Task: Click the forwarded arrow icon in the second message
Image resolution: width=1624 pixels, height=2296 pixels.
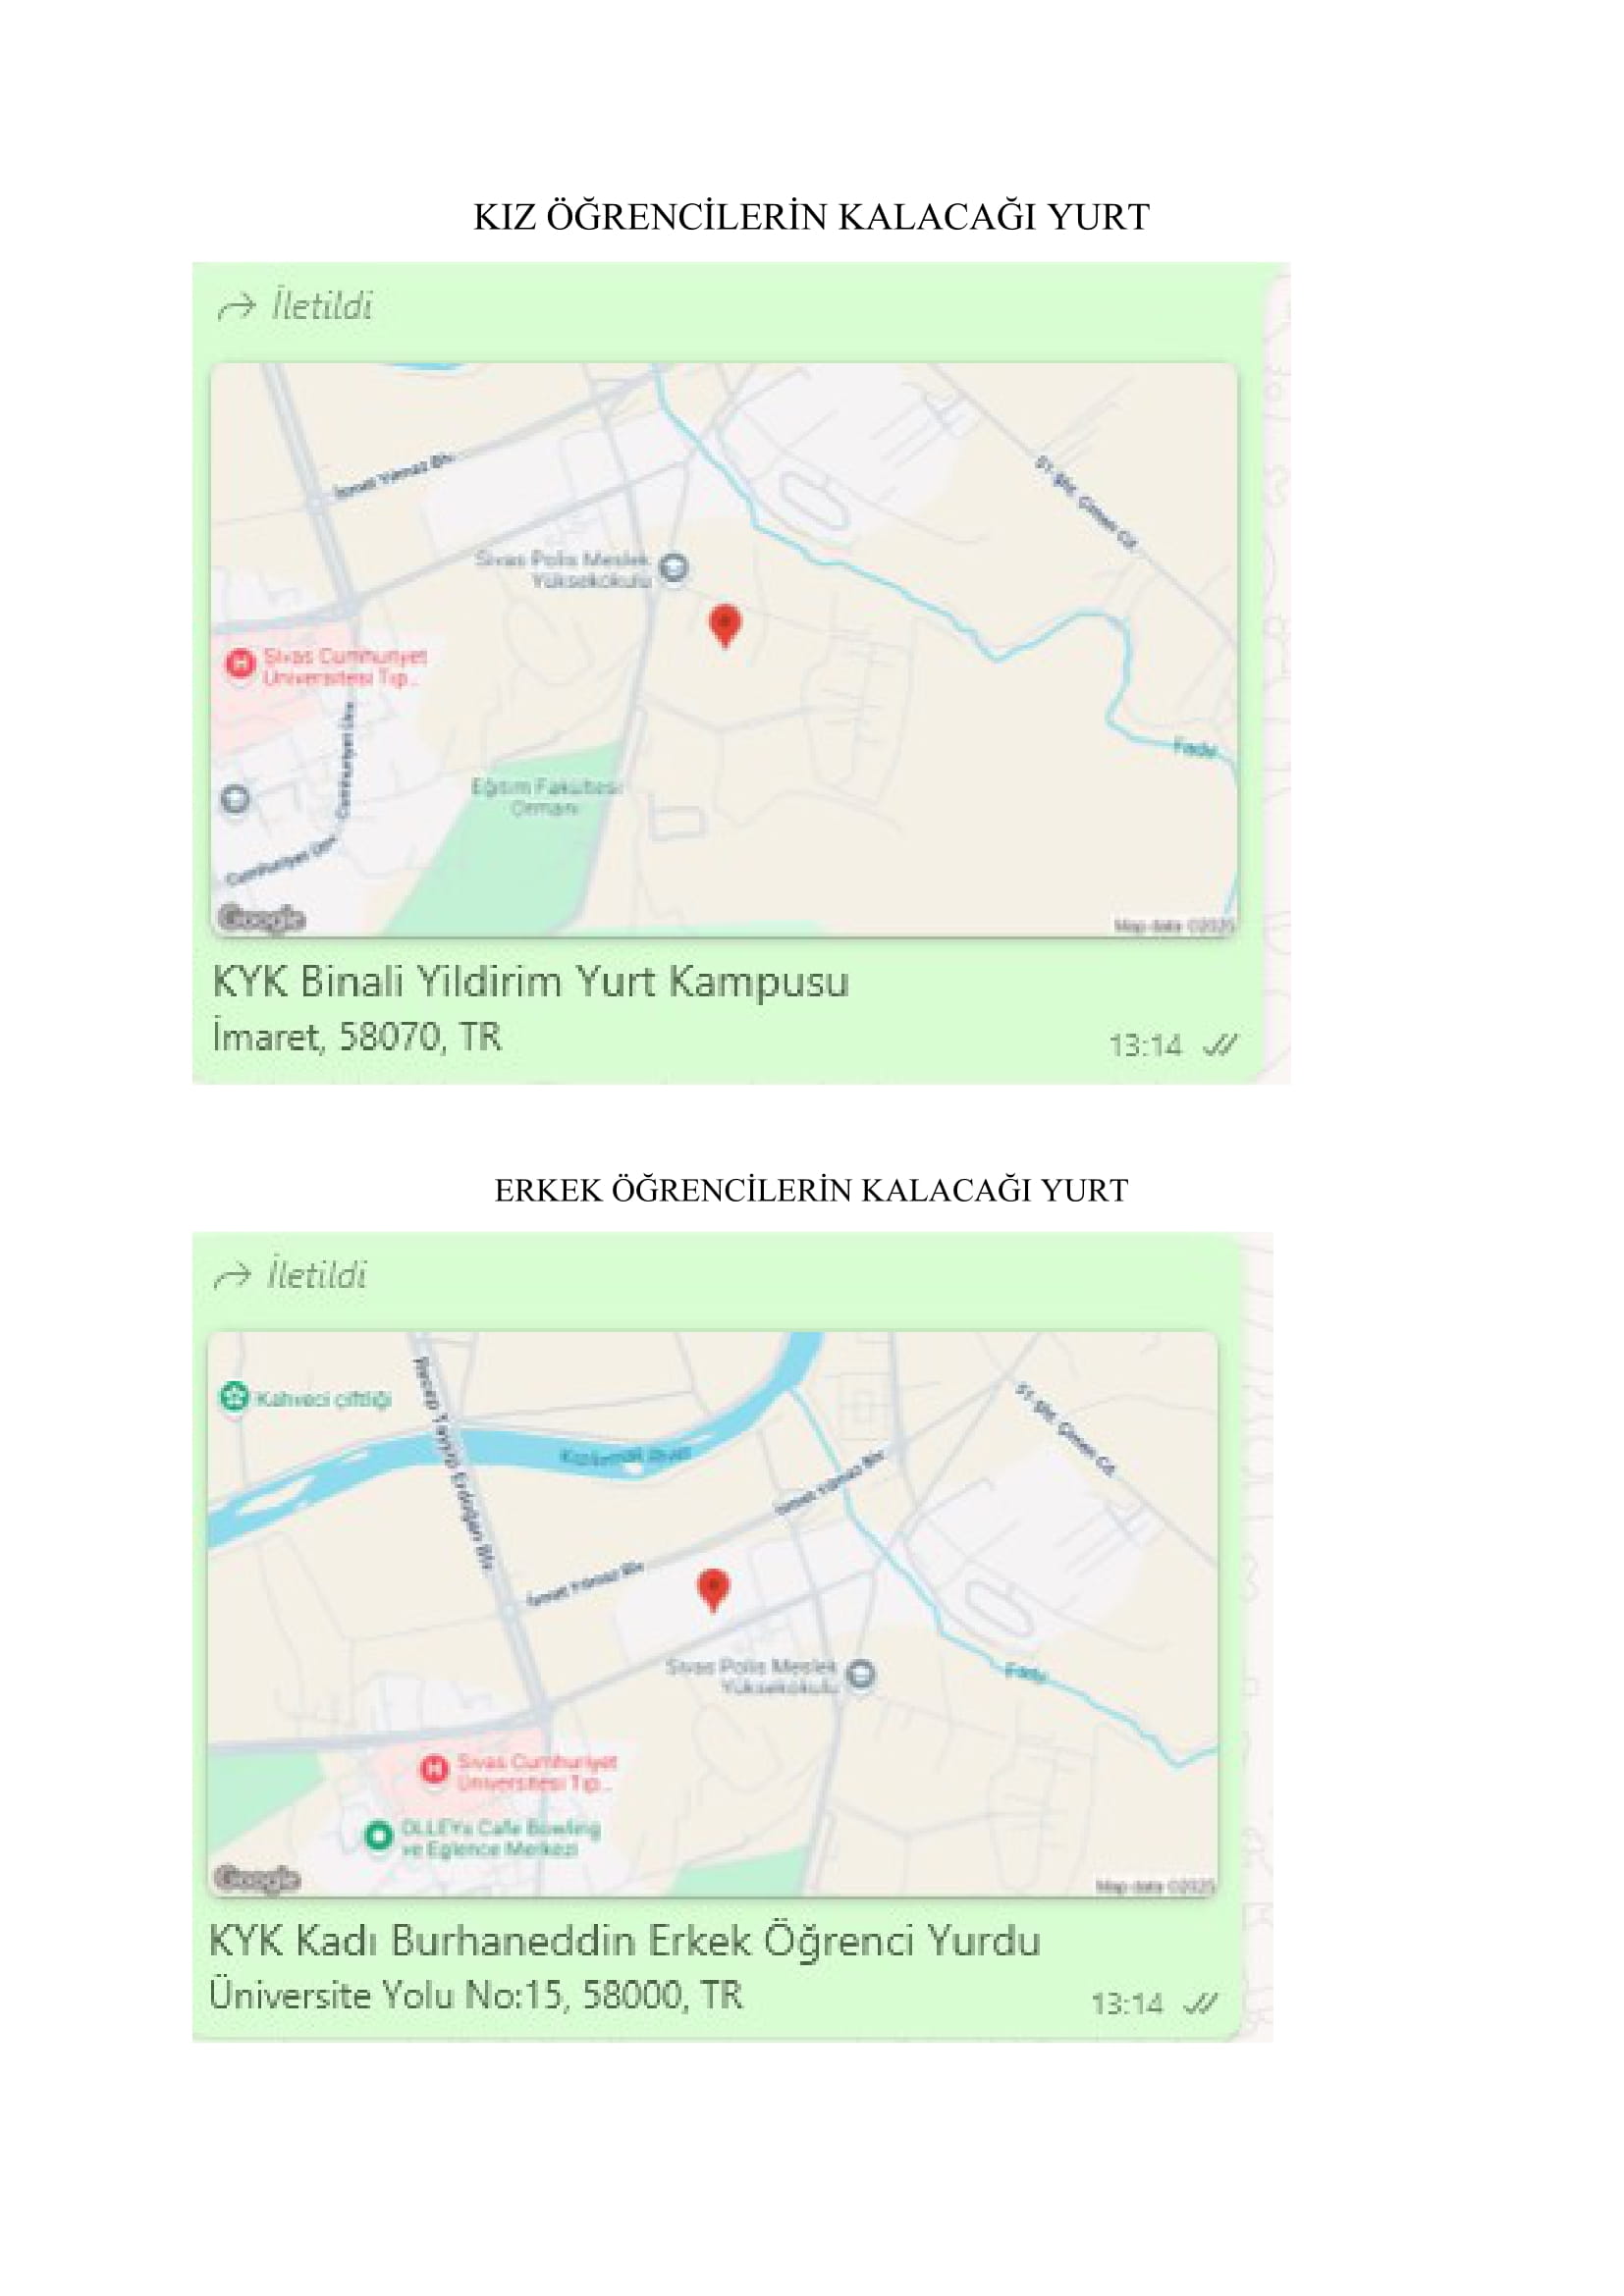Action: click(232, 1275)
